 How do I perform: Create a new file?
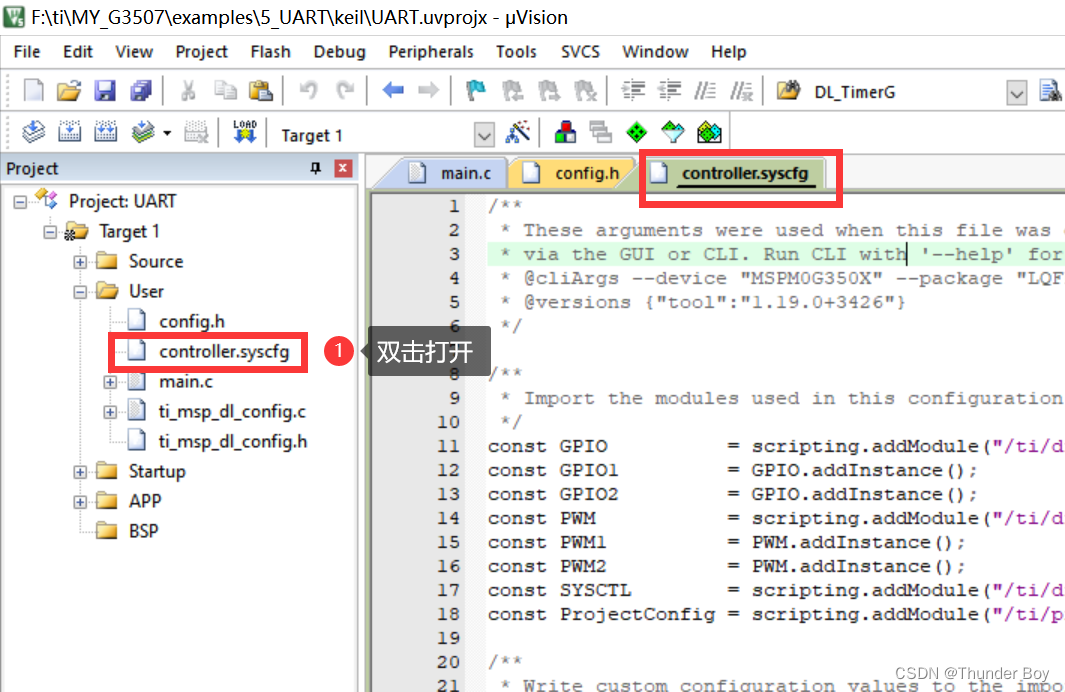point(33,91)
